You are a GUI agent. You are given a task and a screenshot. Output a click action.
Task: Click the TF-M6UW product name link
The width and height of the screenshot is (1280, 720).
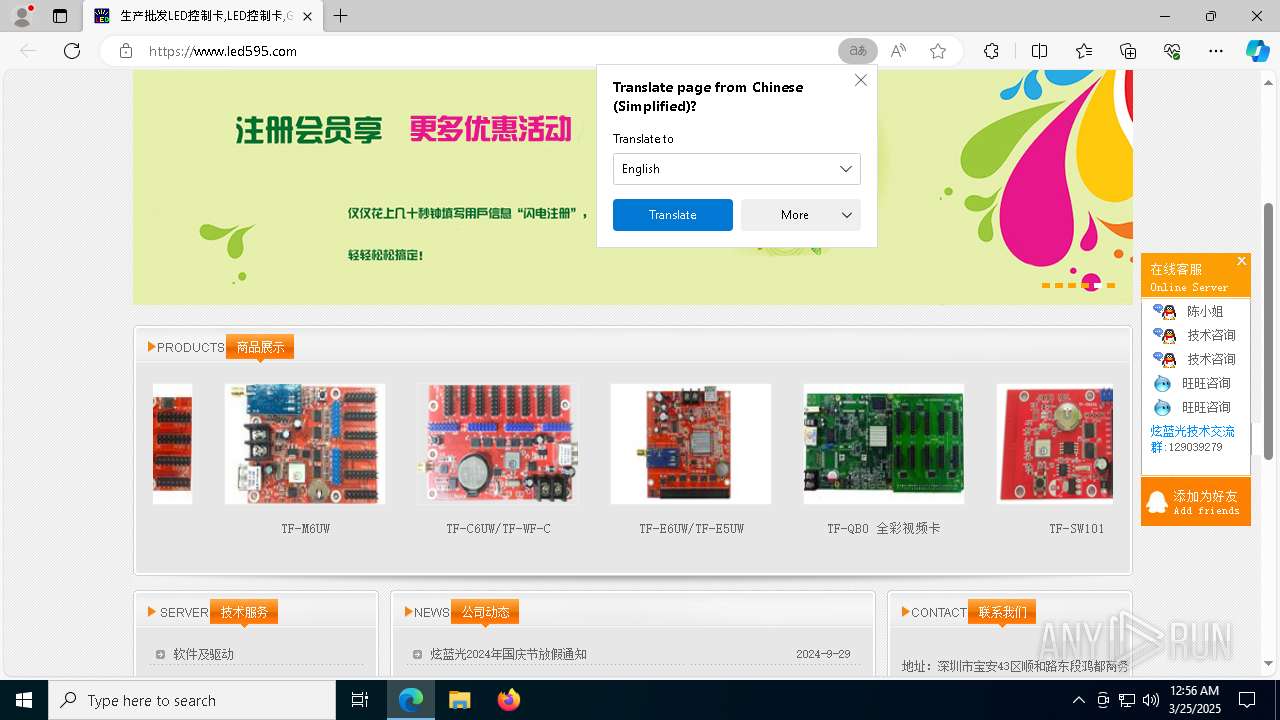click(305, 528)
